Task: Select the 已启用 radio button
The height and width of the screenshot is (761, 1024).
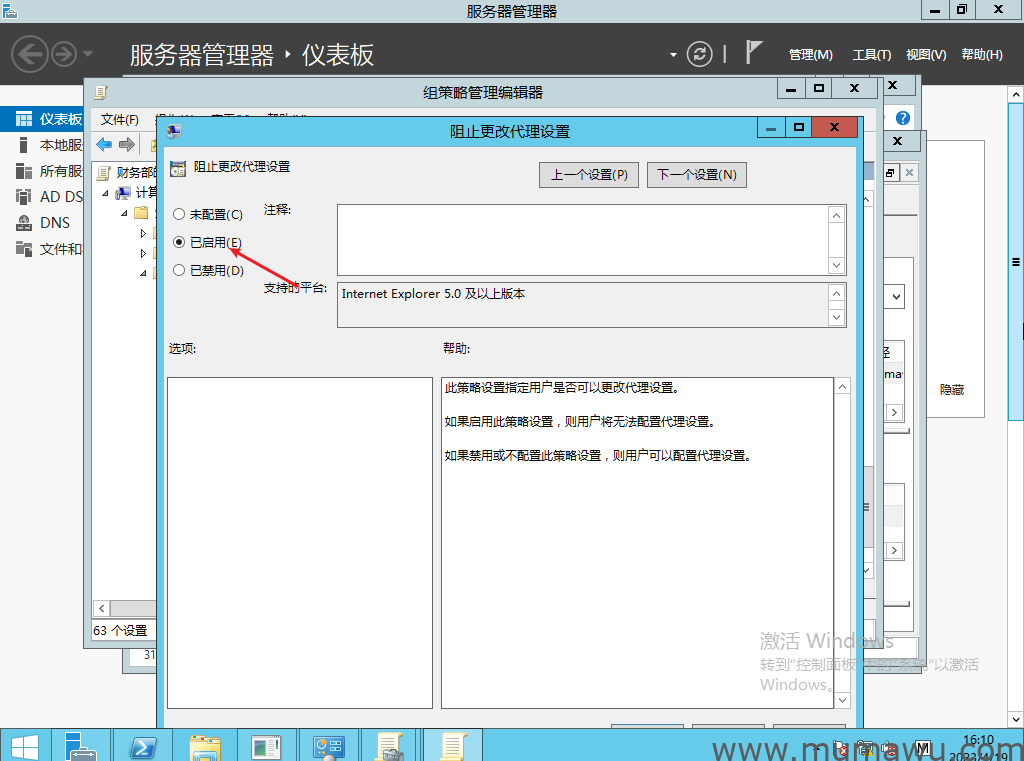Action: coord(179,242)
